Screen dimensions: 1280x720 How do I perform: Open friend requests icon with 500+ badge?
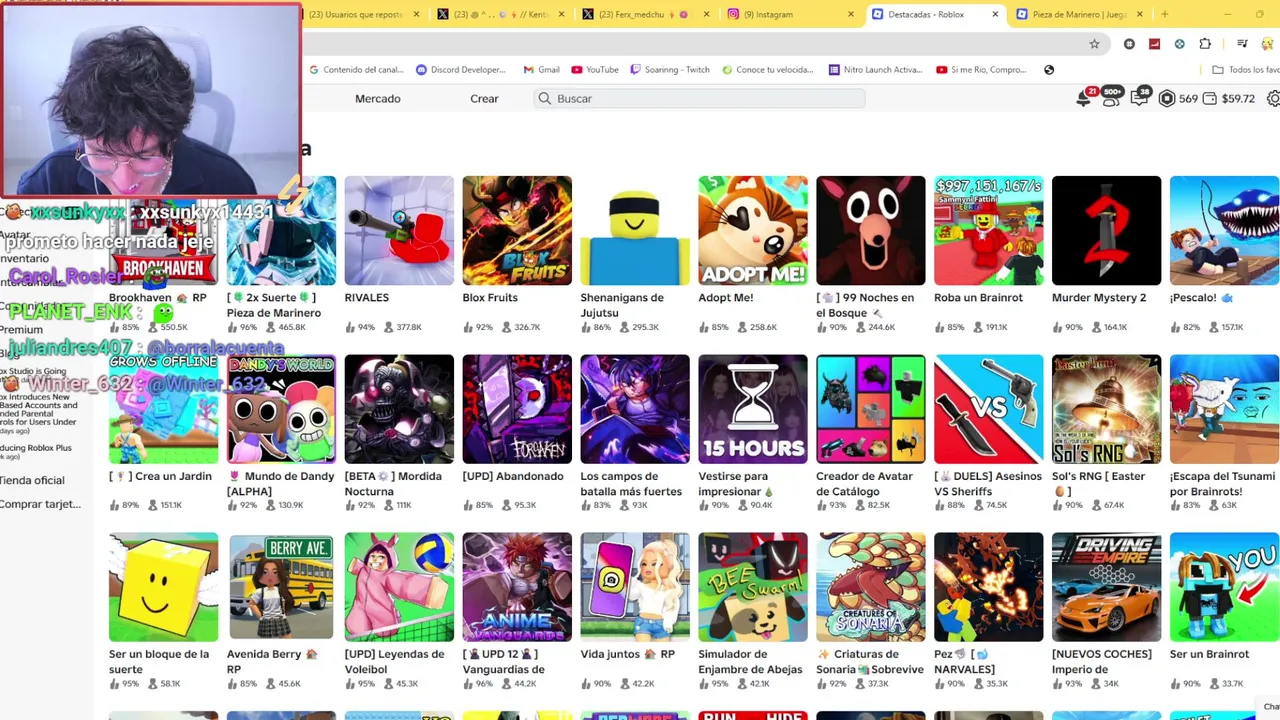[1111, 98]
